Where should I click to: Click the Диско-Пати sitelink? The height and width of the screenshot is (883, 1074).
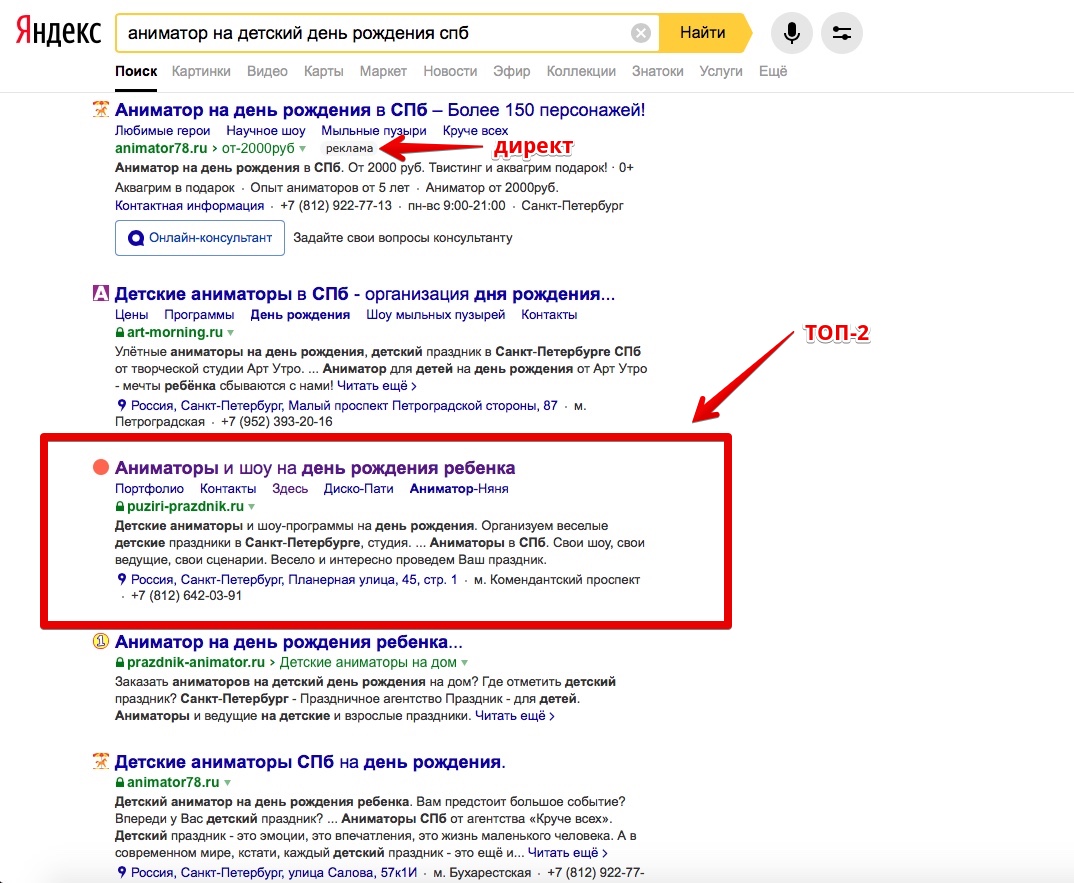(x=358, y=489)
